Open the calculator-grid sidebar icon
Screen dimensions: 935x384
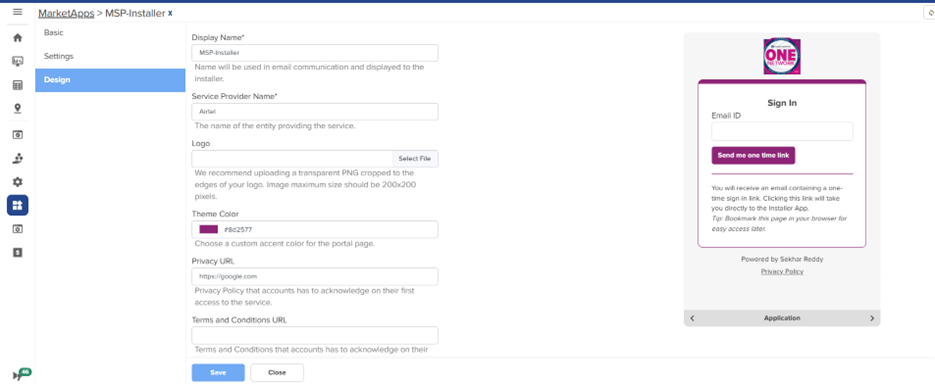[x=17, y=85]
